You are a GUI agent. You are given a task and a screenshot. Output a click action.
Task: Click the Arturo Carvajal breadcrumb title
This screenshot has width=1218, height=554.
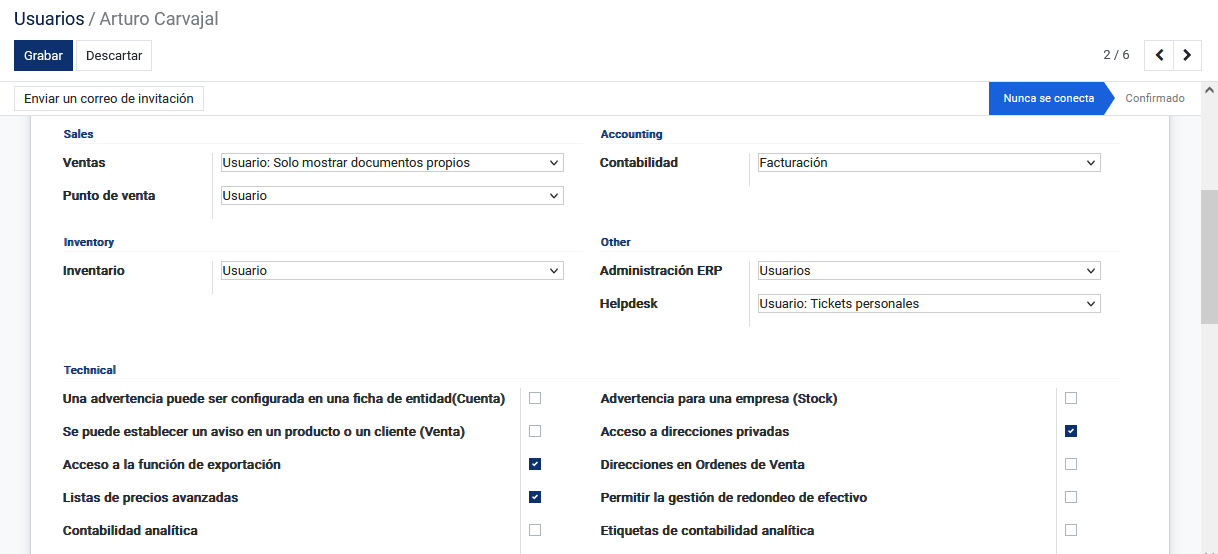coord(159,19)
